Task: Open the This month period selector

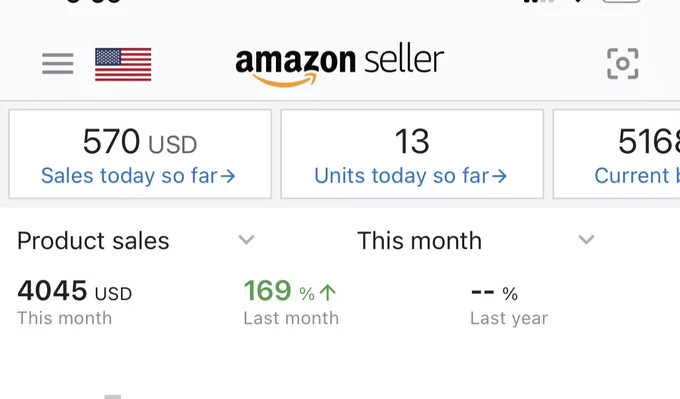Action: tap(476, 240)
